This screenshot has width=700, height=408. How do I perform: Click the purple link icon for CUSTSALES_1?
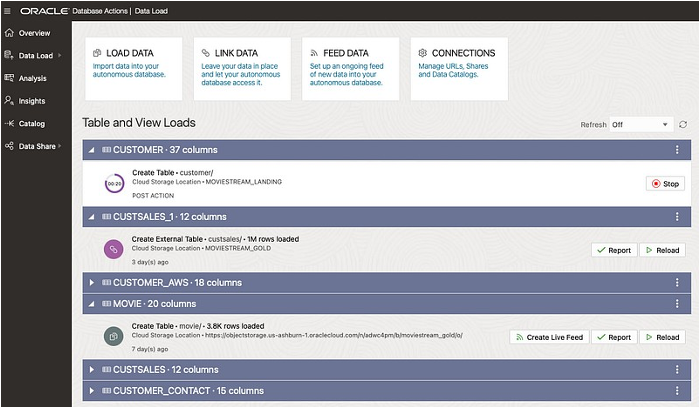(x=113, y=249)
